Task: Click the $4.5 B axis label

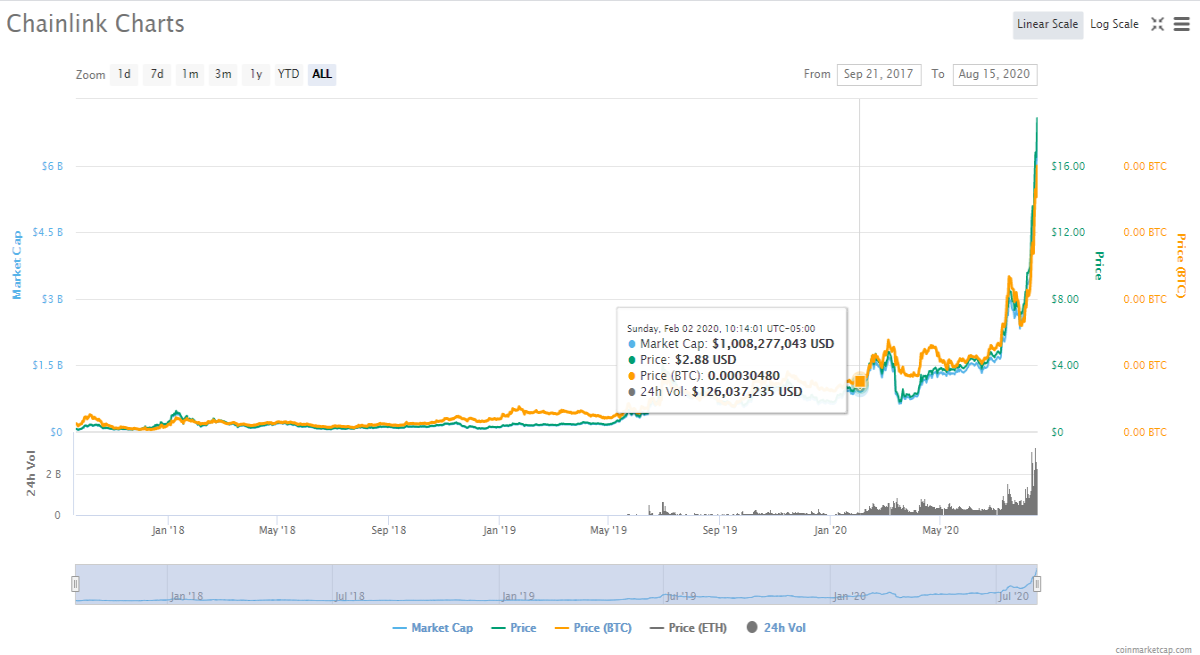Action: [x=48, y=232]
